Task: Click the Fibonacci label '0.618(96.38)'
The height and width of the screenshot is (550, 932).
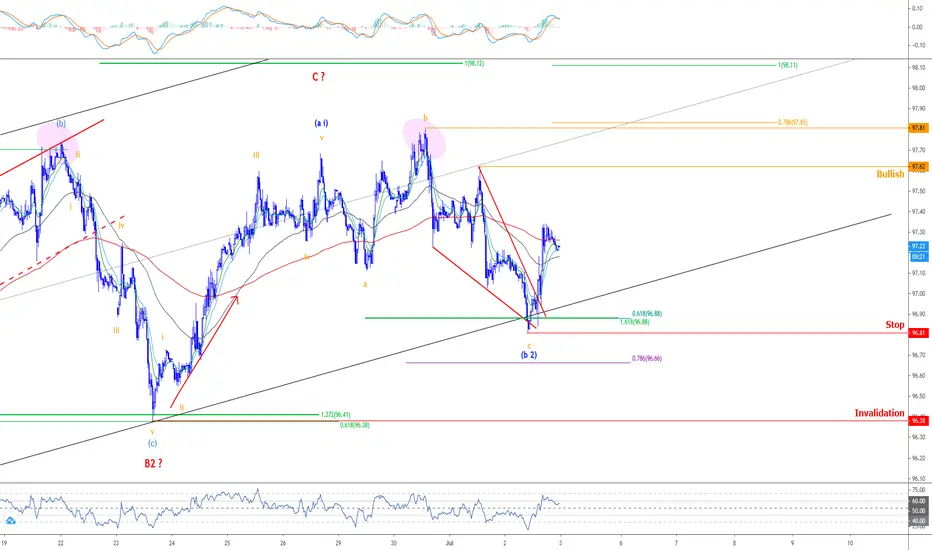Action: coord(354,425)
